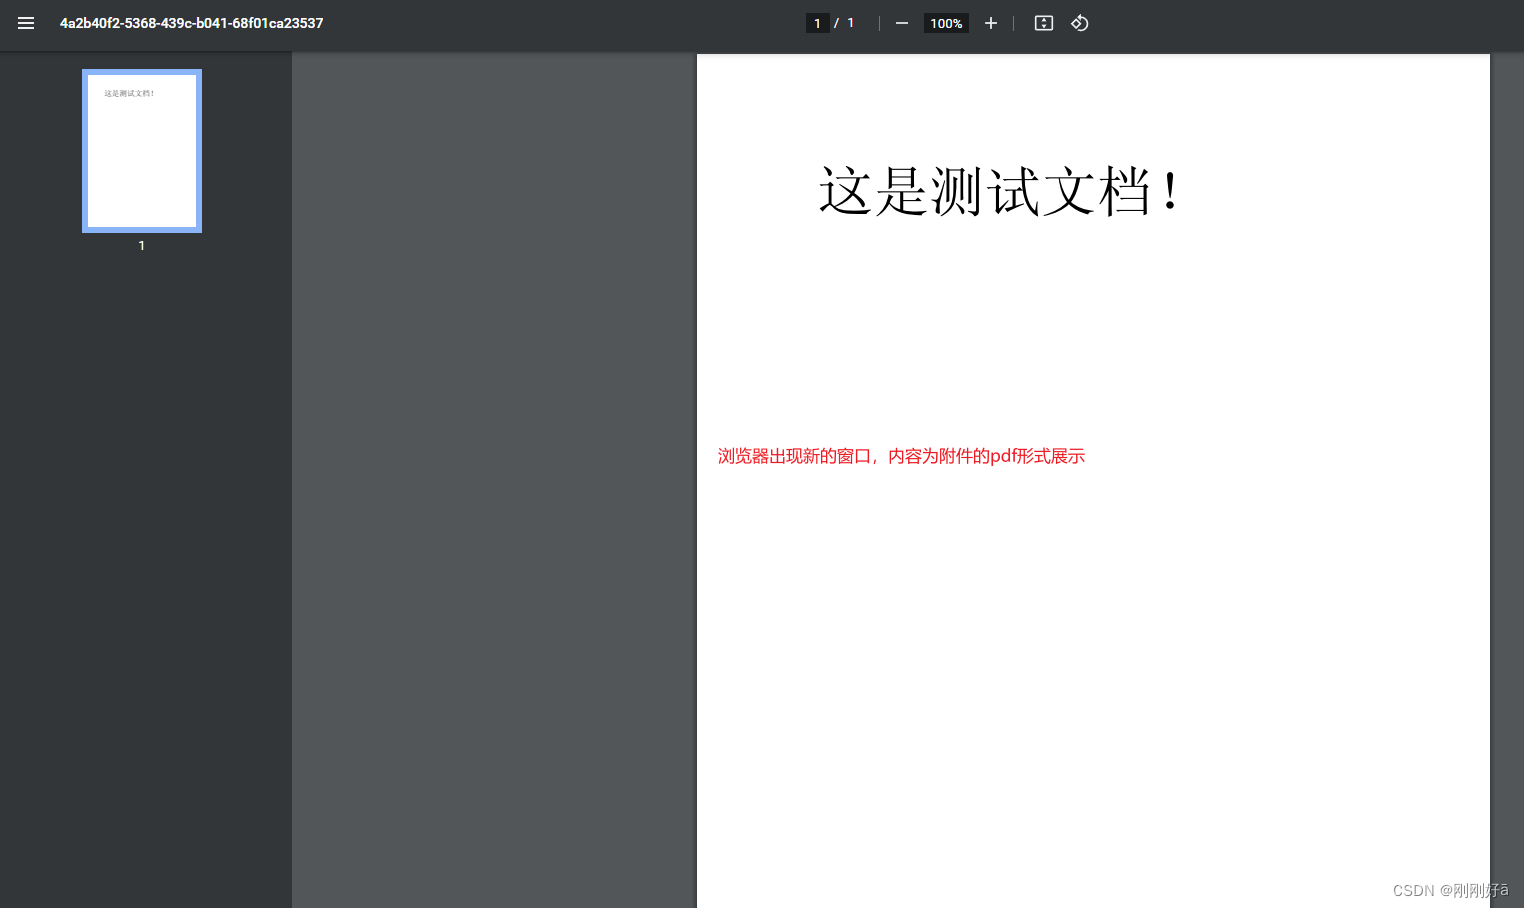The width and height of the screenshot is (1524, 908).
Task: Click the CSDN watermark link
Action: click(x=1450, y=890)
